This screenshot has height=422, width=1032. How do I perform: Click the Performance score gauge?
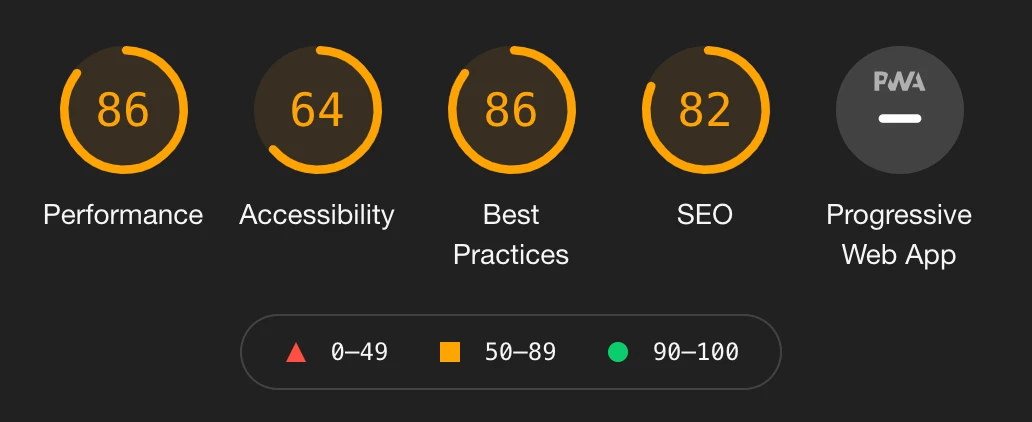123,109
